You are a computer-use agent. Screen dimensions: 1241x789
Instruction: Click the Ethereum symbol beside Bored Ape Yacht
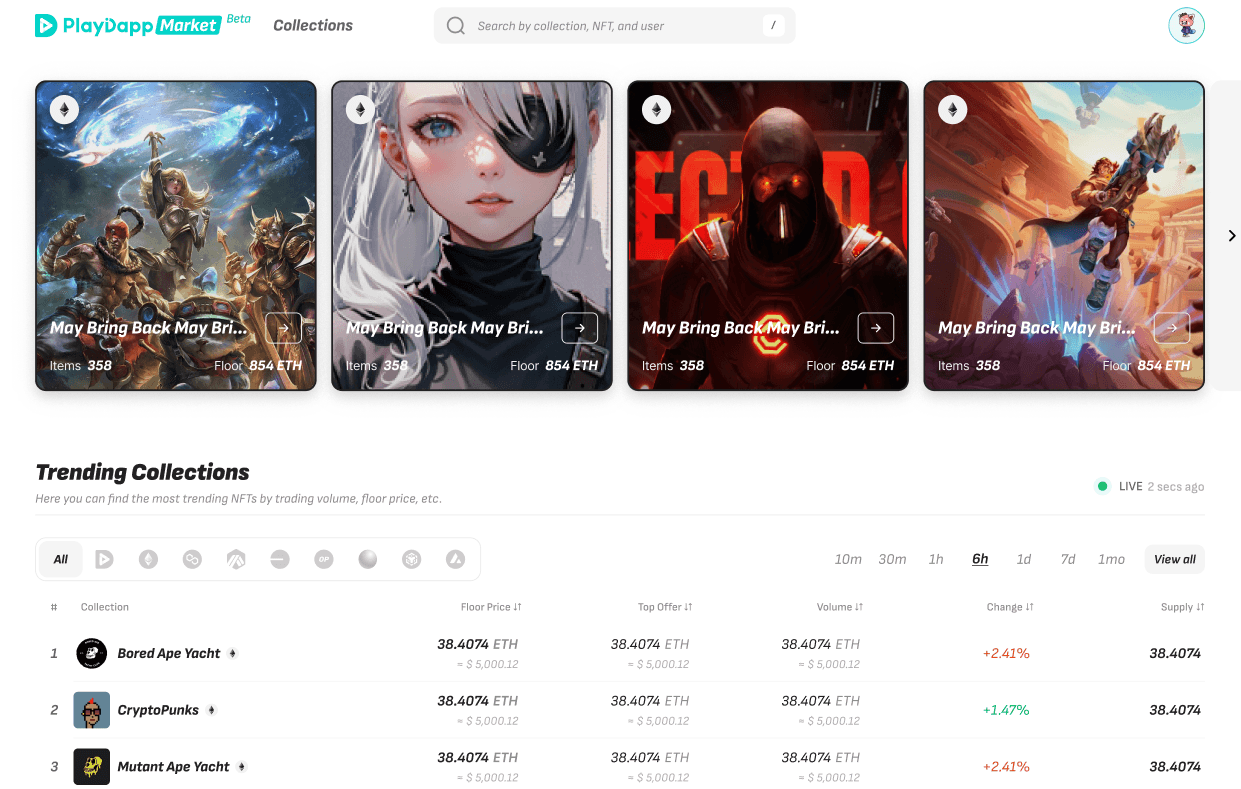233,654
